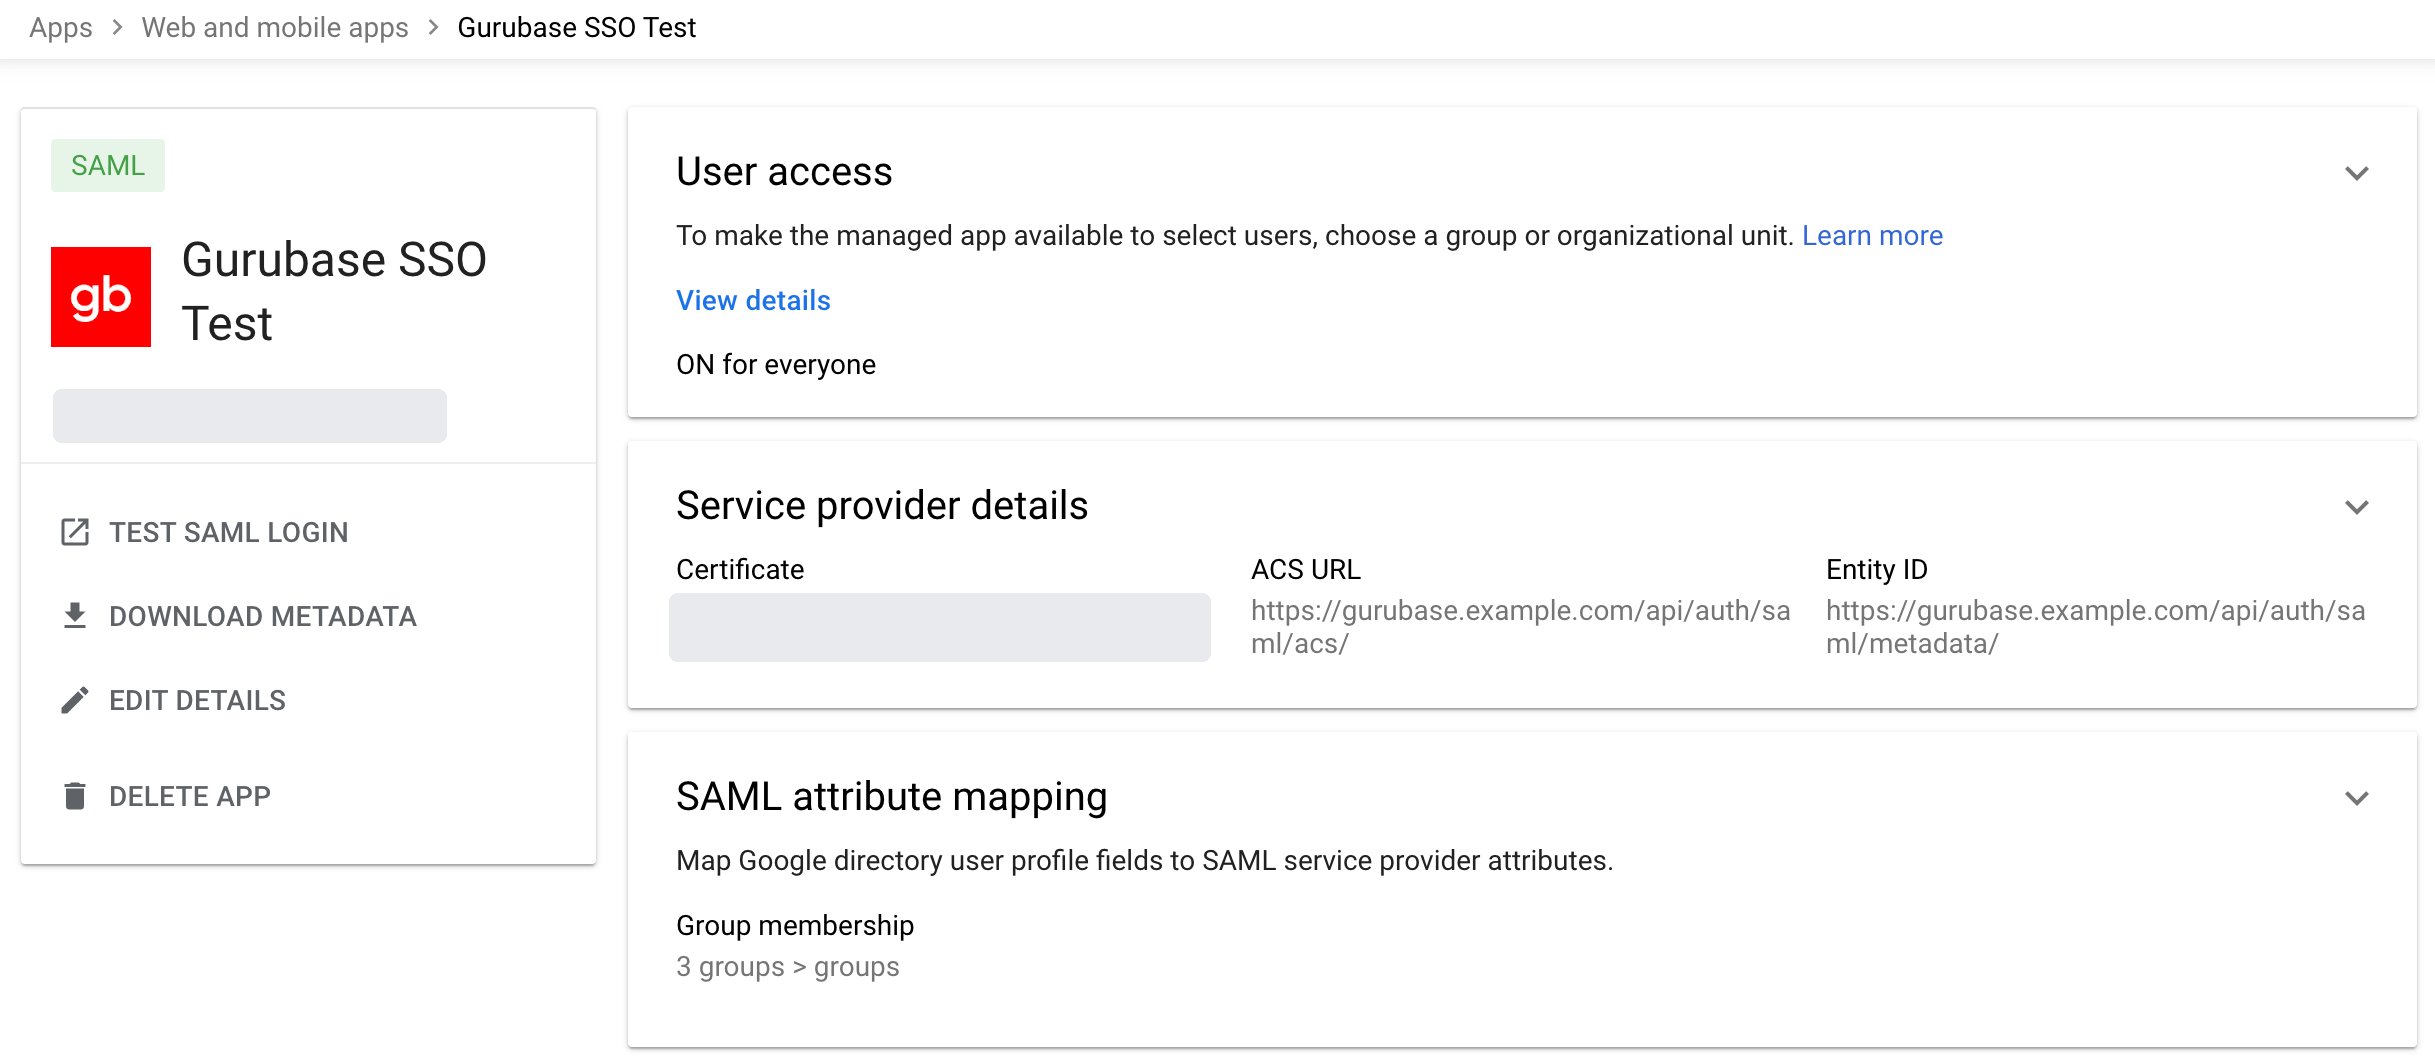Click the Service provider details heading
The width and height of the screenshot is (2435, 1061).
882,506
